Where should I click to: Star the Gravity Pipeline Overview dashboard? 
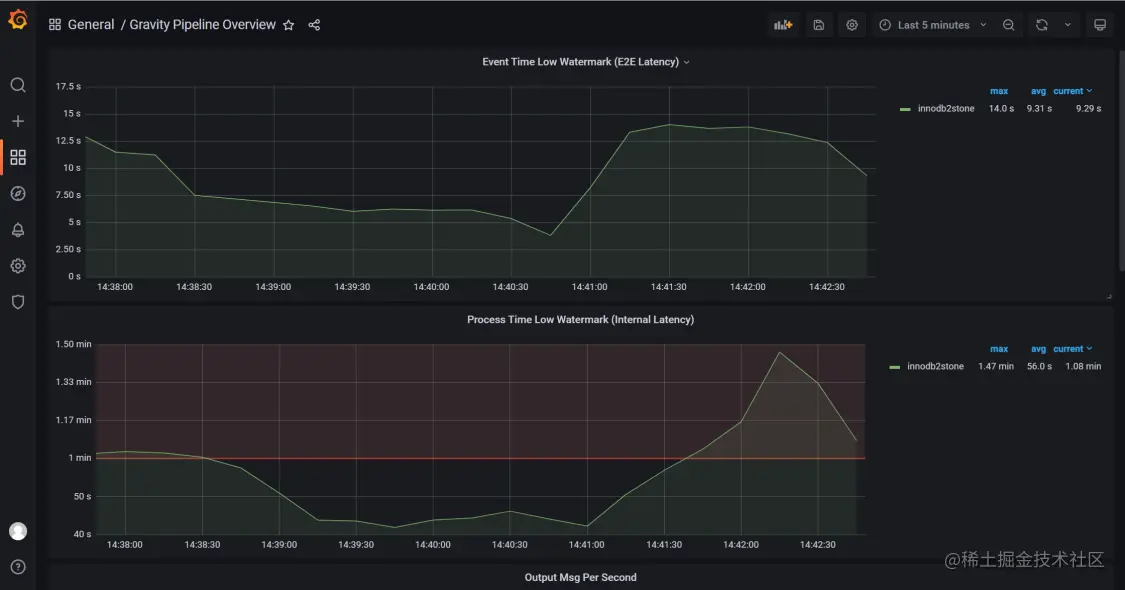(x=288, y=25)
